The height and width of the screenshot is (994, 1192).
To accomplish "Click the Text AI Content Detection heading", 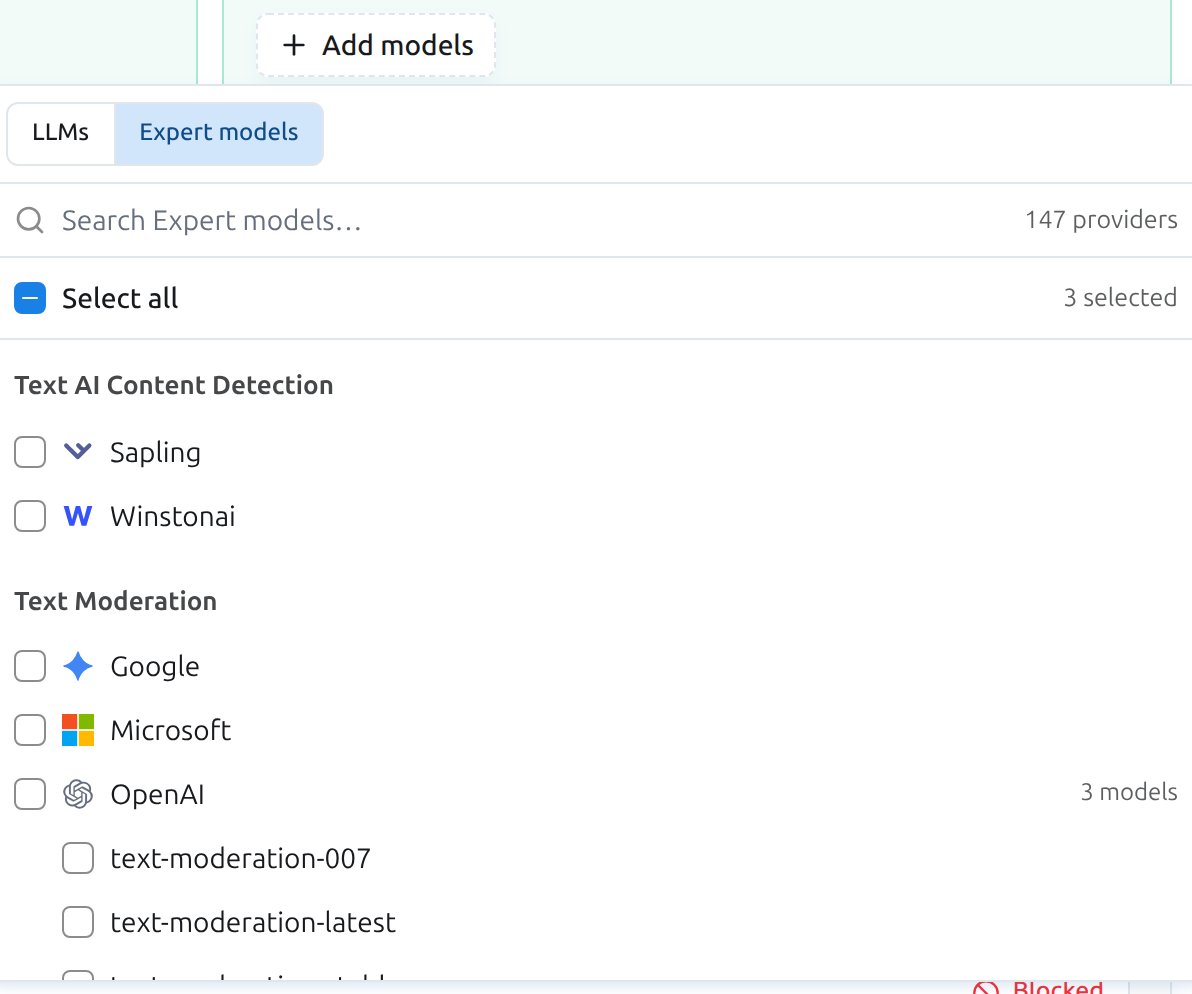I will 173,385.
